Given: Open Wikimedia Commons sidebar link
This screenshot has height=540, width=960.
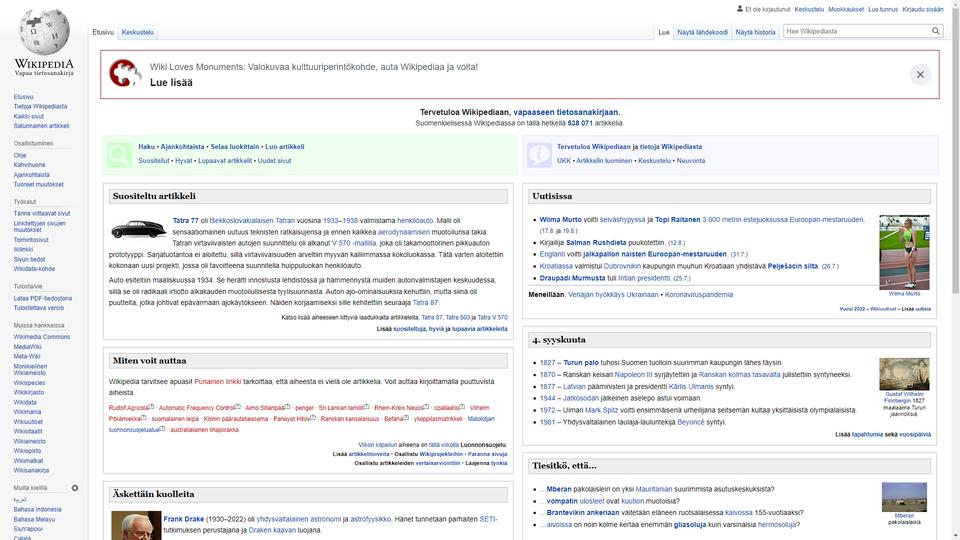Looking at the screenshot, I should (x=42, y=337).
